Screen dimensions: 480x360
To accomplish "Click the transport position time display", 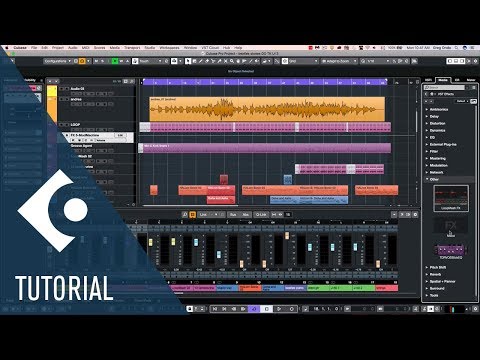I will tap(326, 309).
